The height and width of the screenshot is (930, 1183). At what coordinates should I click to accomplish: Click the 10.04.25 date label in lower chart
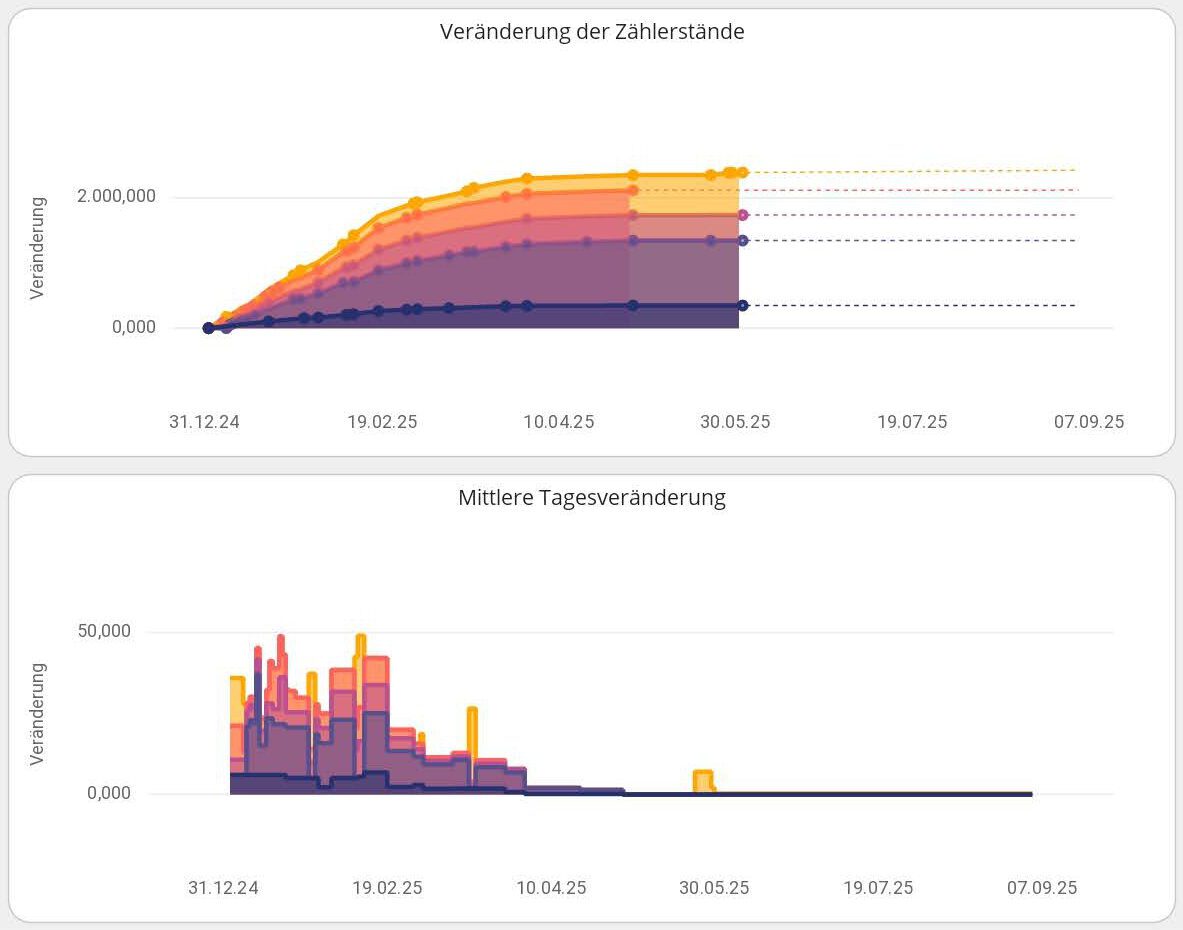coord(551,888)
